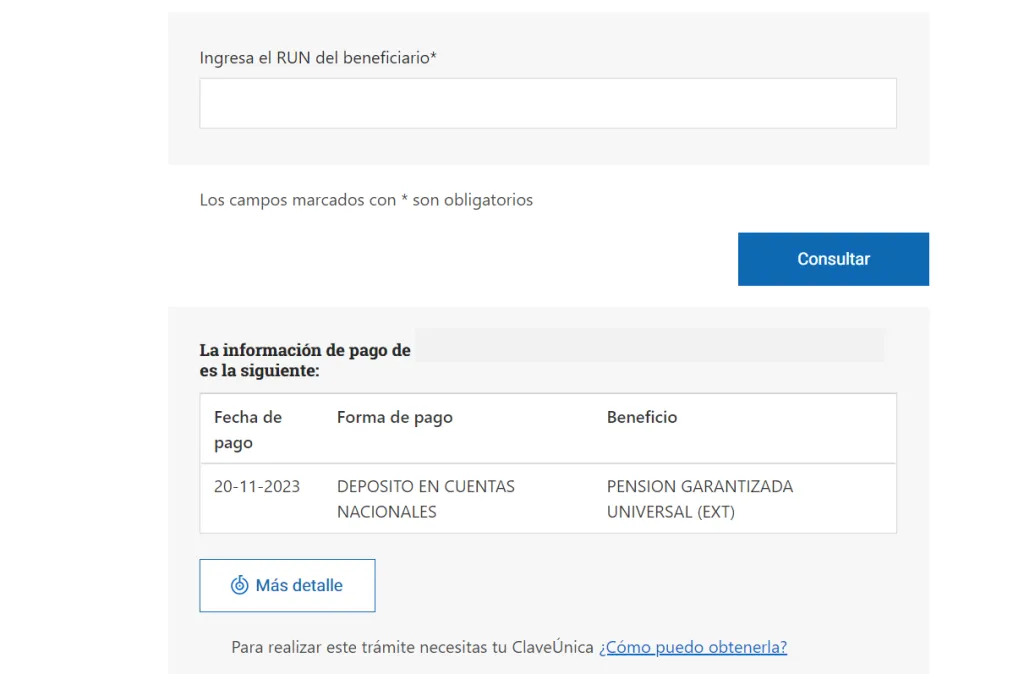
Task: Click 'UNIVERSAL (EXT)' text in the benefit cell
Action: (x=670, y=512)
